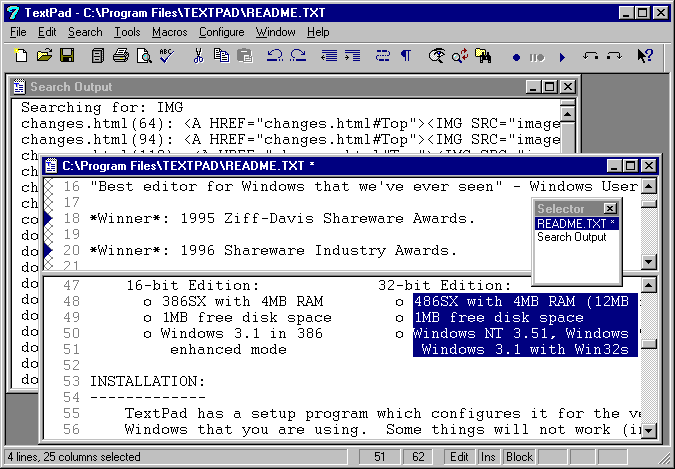Toggle visible paragraph marks icon
The height and width of the screenshot is (469, 675).
click(x=406, y=56)
